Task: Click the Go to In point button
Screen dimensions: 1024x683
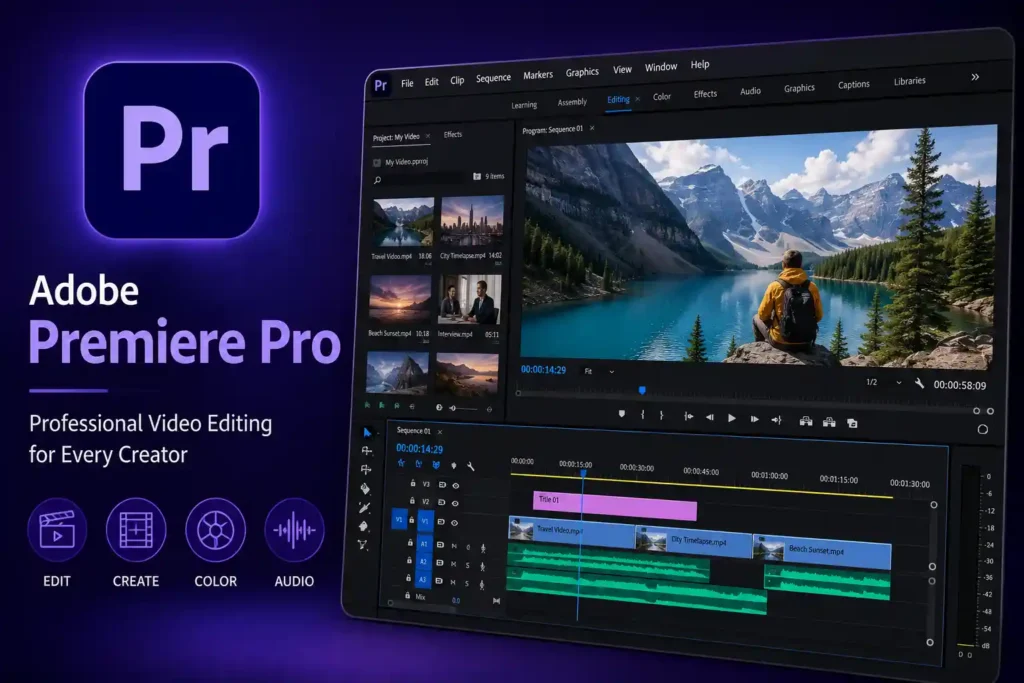Action: tap(688, 417)
